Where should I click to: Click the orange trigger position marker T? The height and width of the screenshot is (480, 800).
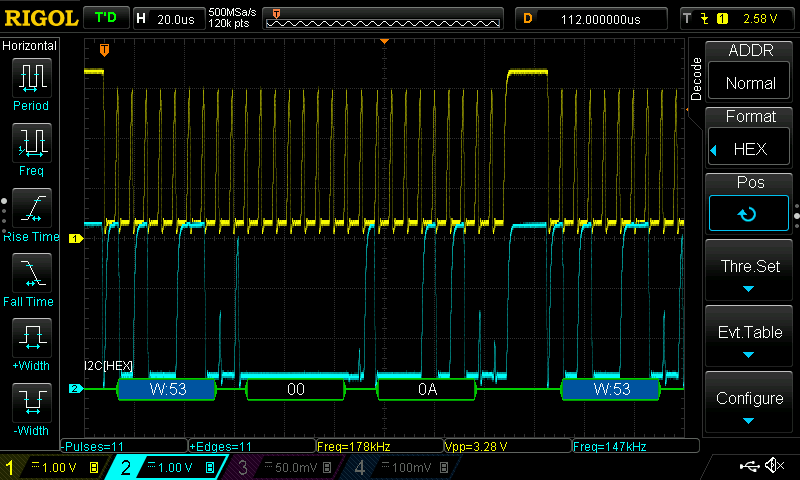point(105,49)
